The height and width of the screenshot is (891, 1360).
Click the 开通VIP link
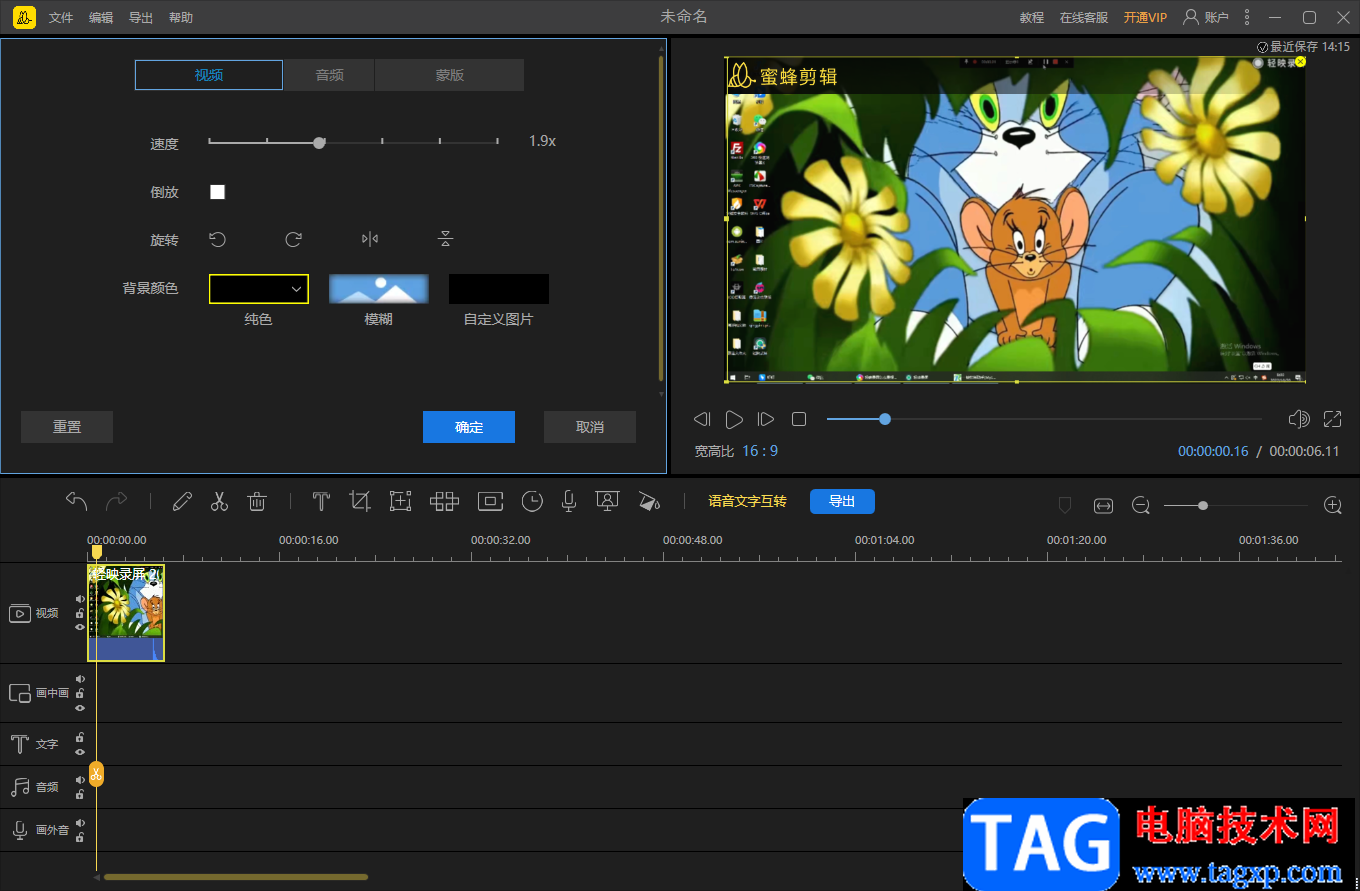1145,18
